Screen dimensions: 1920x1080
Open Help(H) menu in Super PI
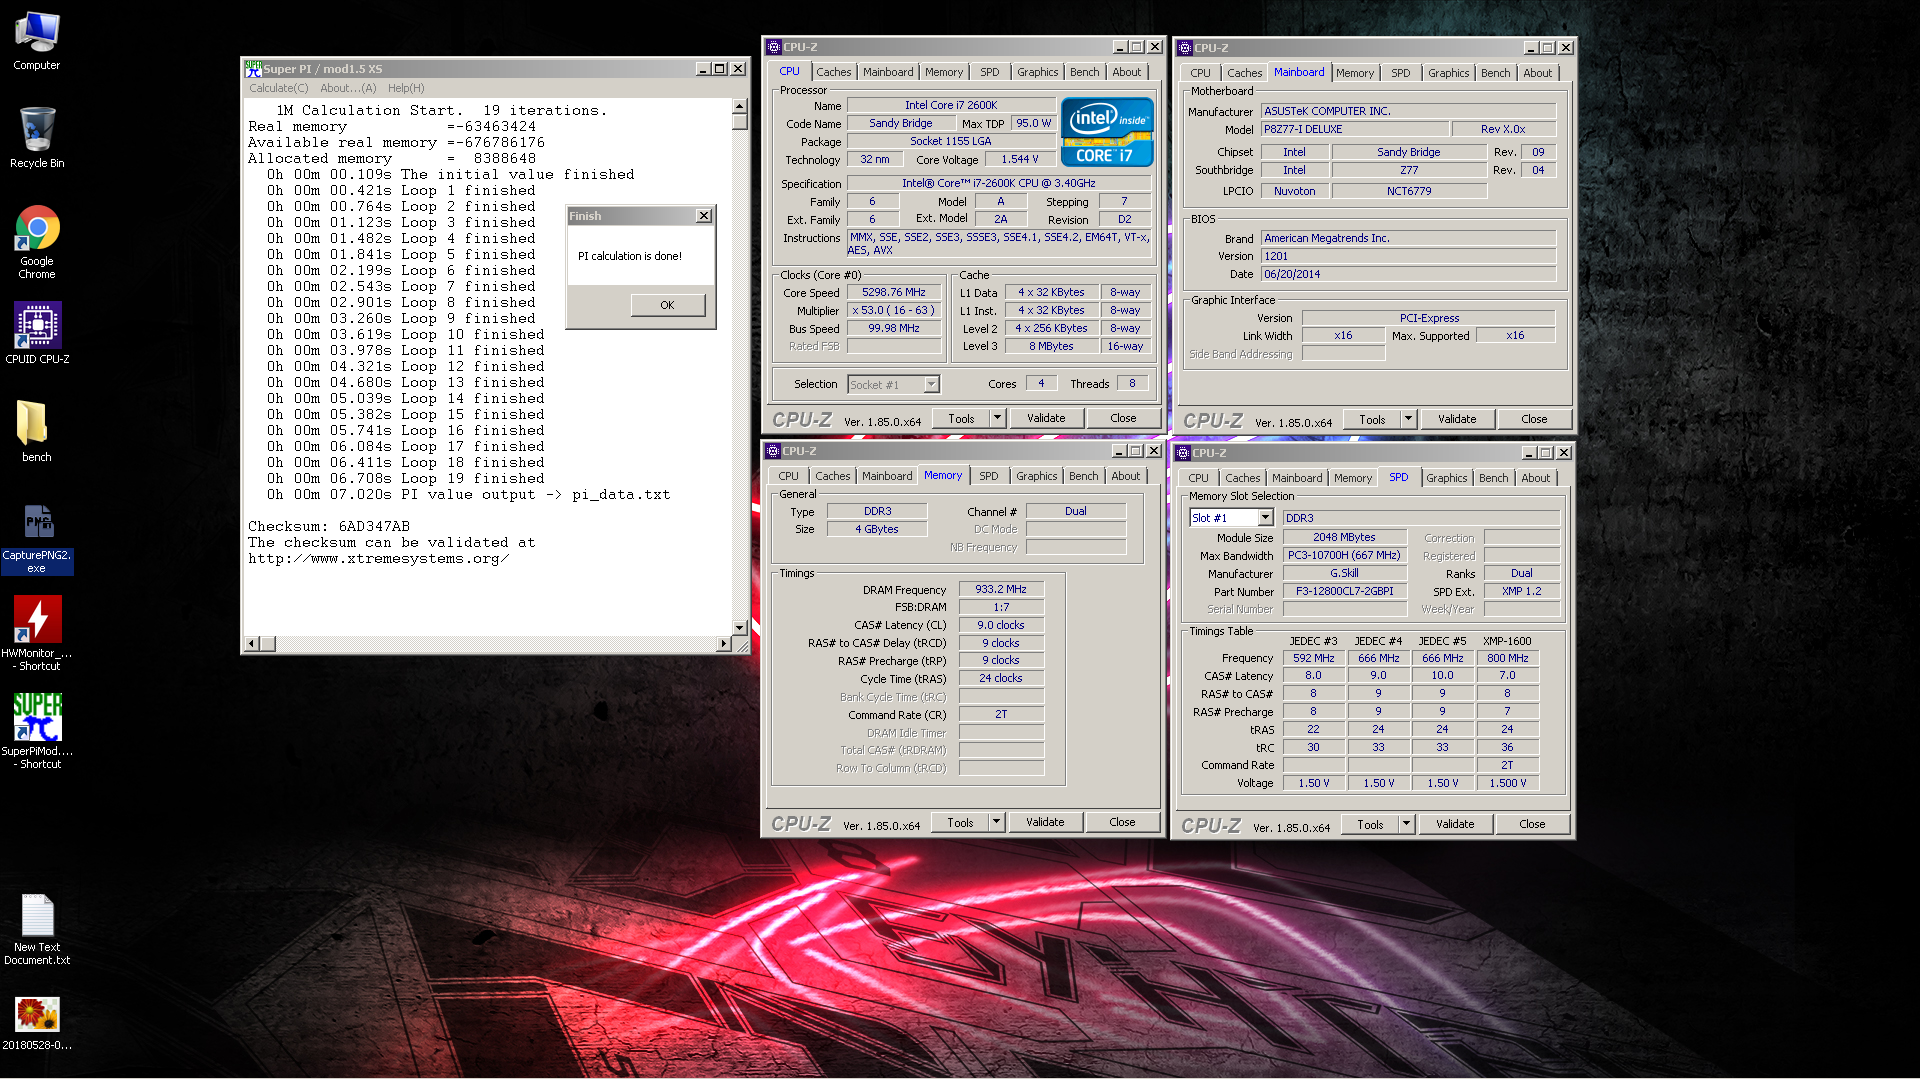(x=406, y=88)
